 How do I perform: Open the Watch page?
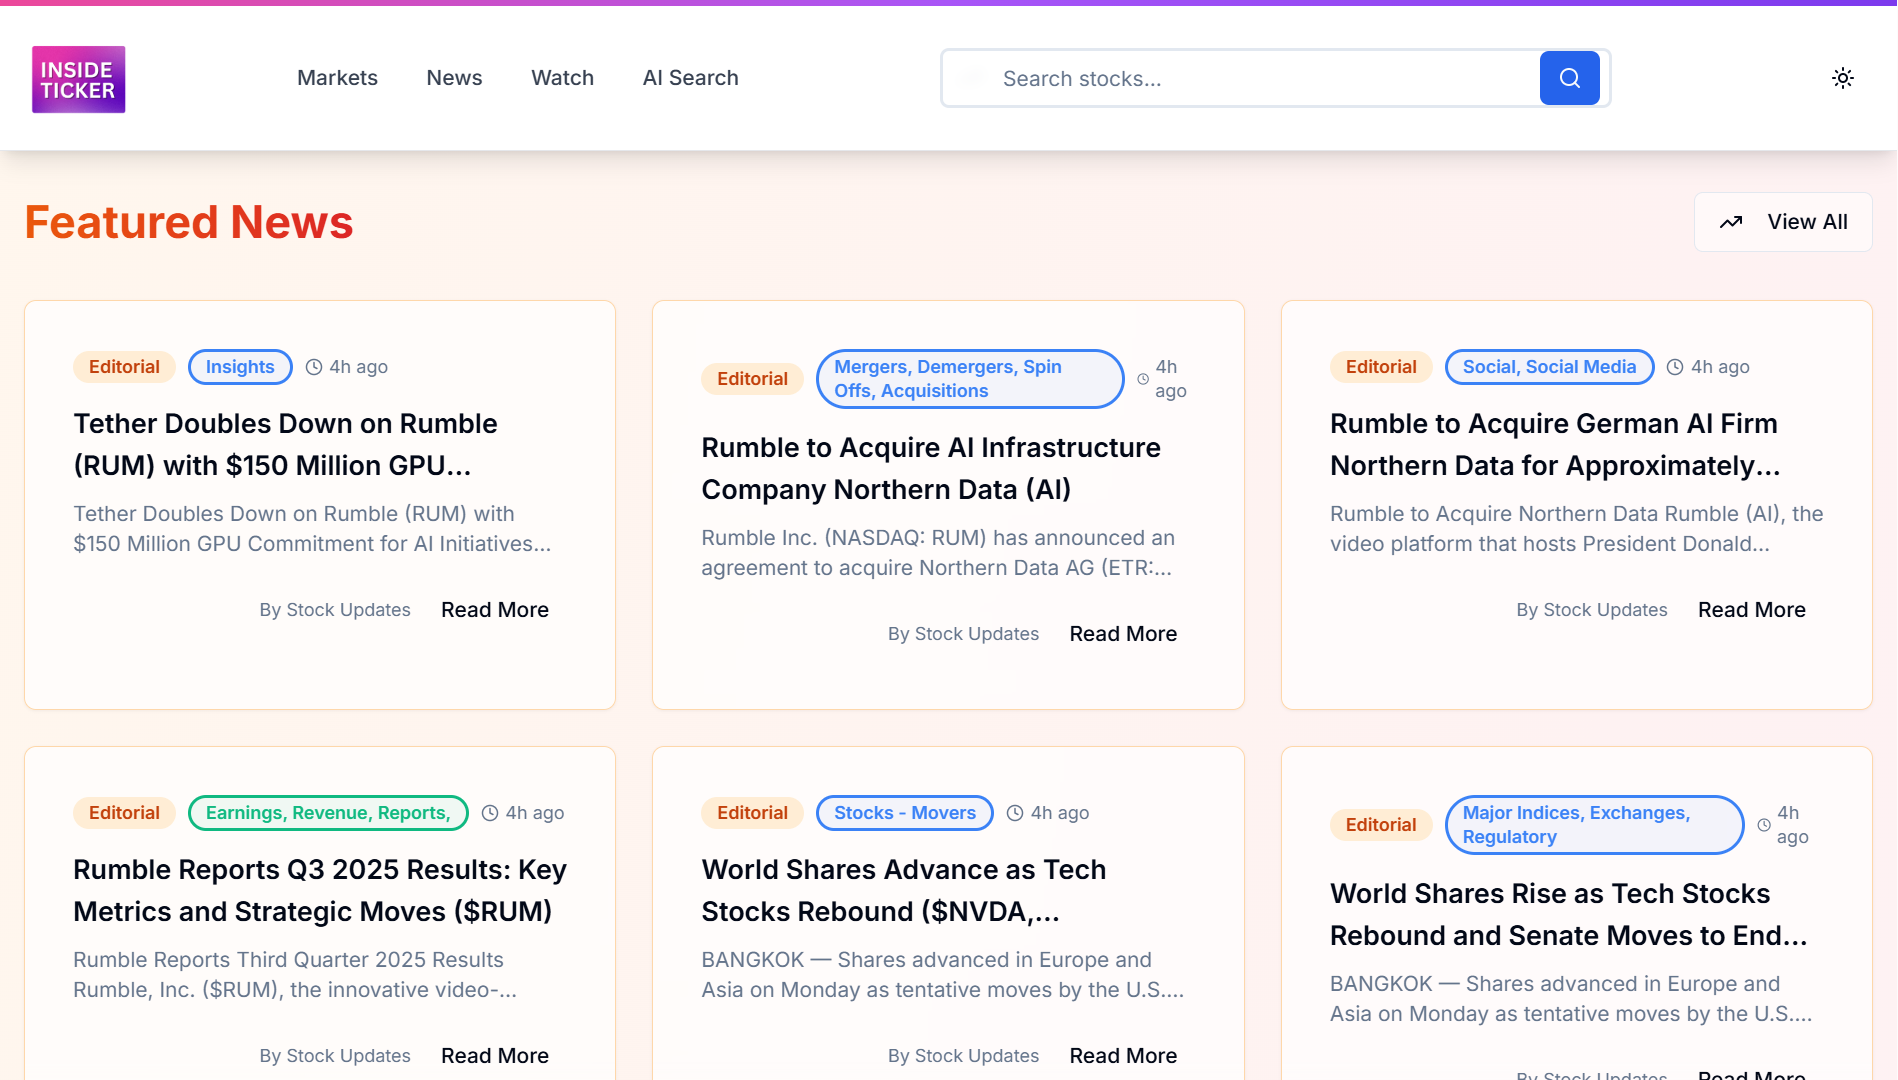[562, 78]
